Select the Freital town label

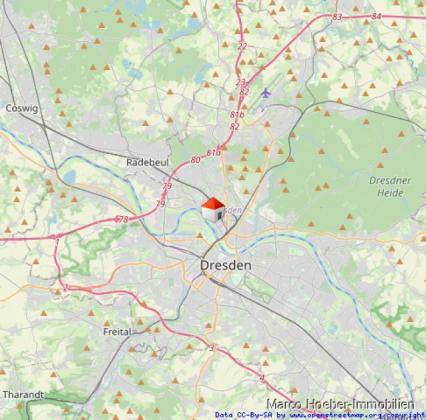[x=117, y=332]
